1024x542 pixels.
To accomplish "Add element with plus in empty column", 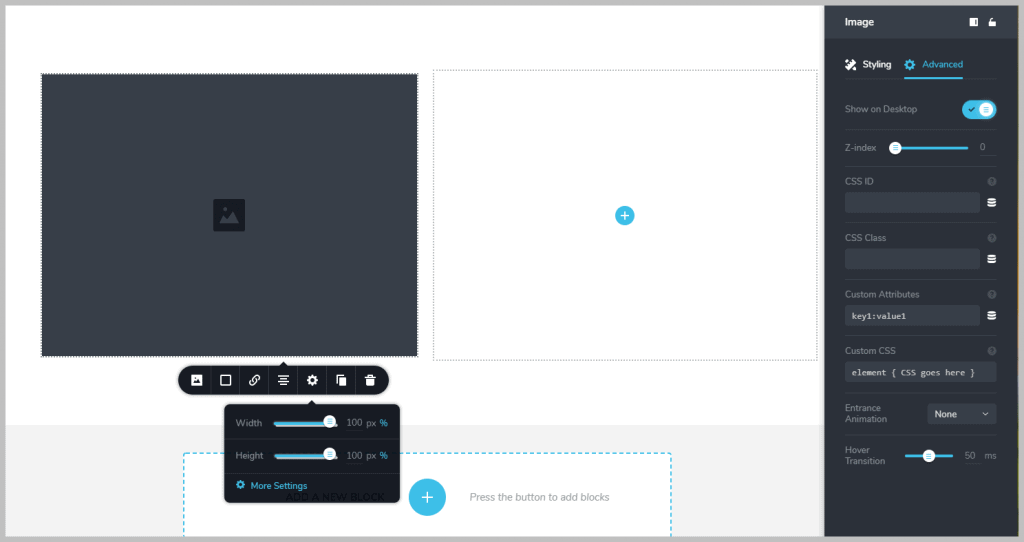I will point(625,215).
